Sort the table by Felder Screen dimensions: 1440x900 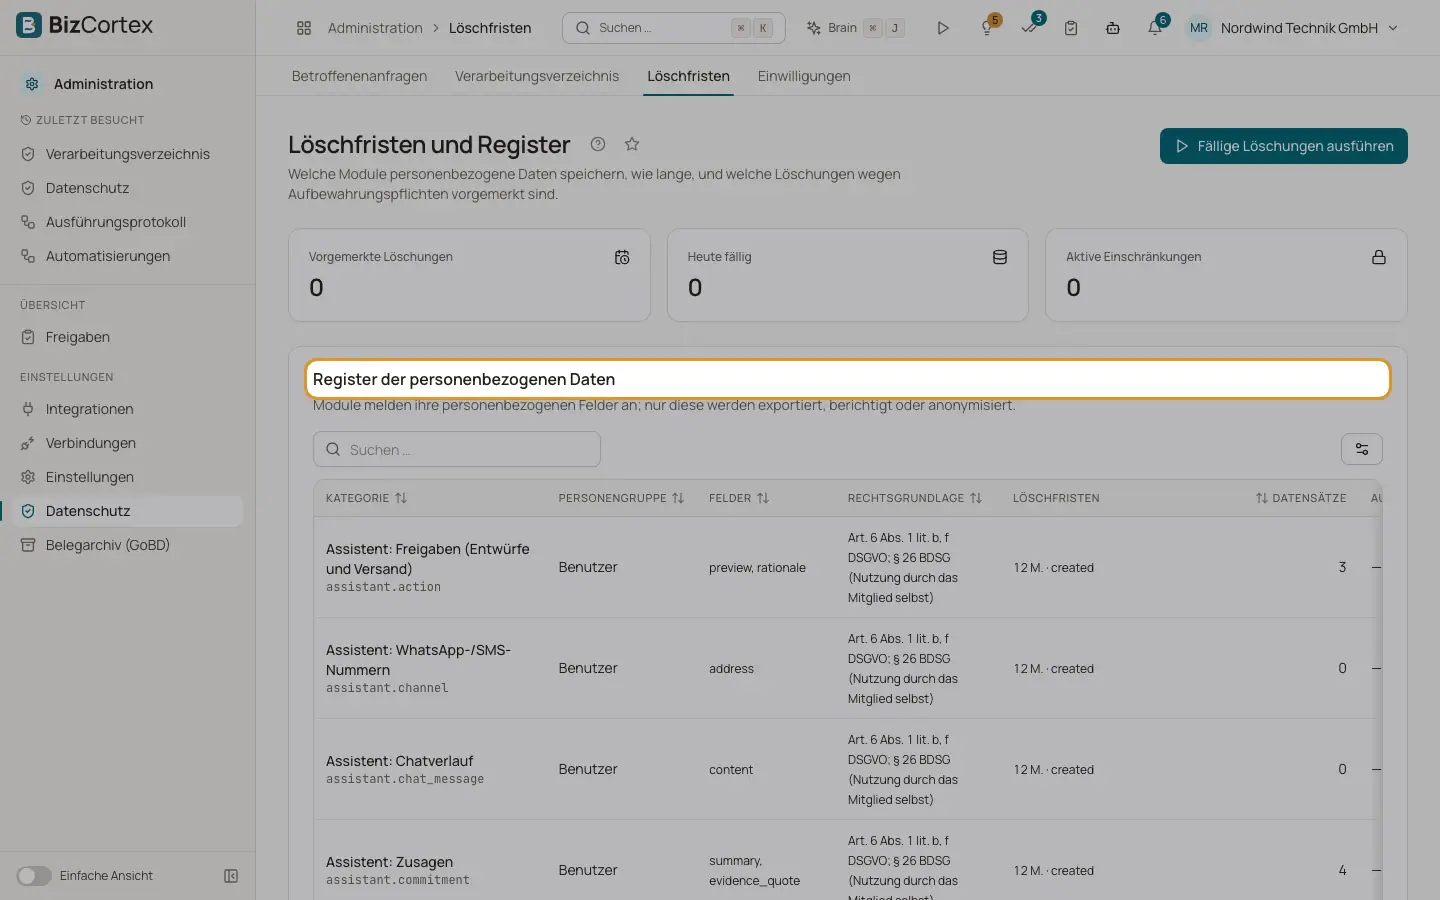point(739,498)
